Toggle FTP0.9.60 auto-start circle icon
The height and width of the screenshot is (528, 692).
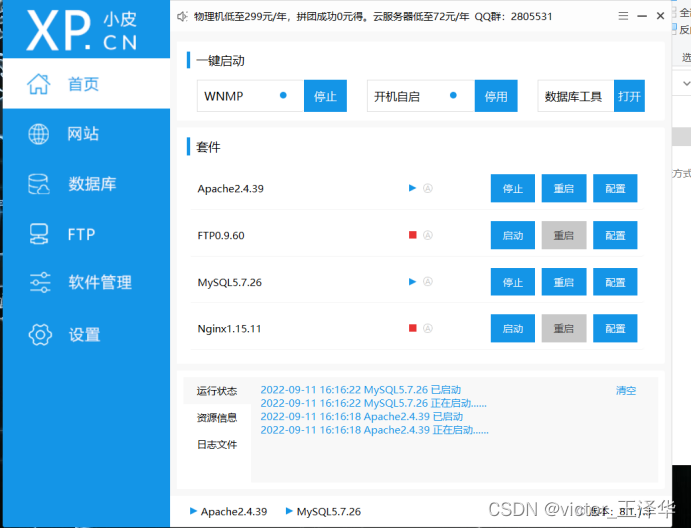(x=428, y=235)
